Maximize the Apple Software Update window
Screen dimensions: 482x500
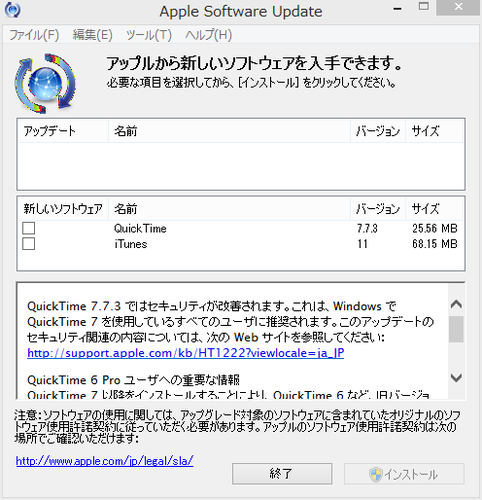pos(424,7)
